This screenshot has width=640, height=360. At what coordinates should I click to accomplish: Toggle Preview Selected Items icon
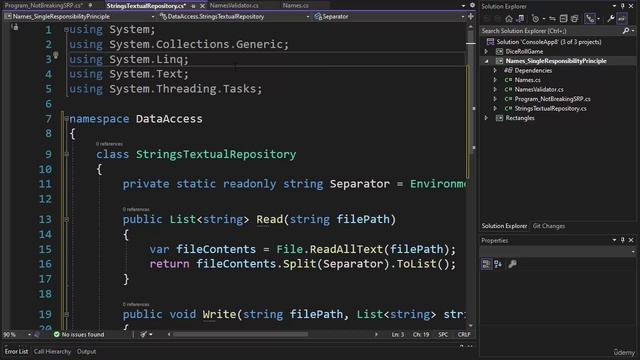tap(622, 18)
